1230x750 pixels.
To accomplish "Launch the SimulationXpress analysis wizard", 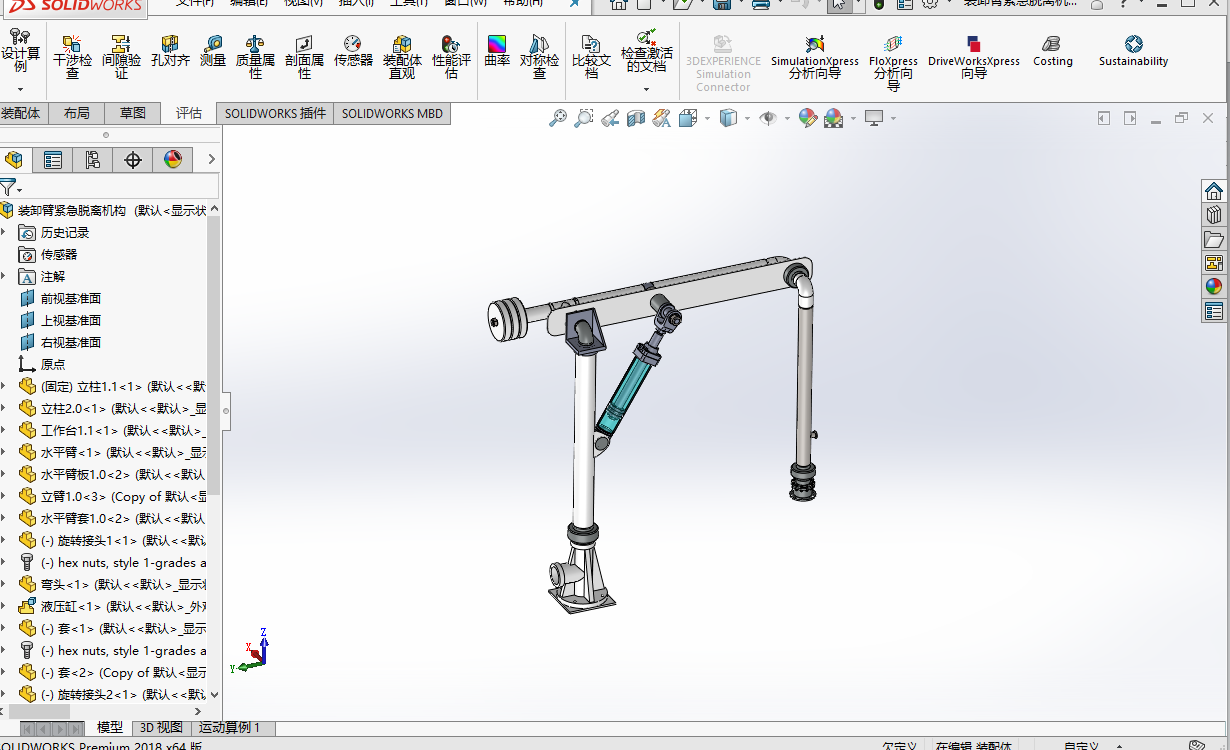I will pos(814,58).
